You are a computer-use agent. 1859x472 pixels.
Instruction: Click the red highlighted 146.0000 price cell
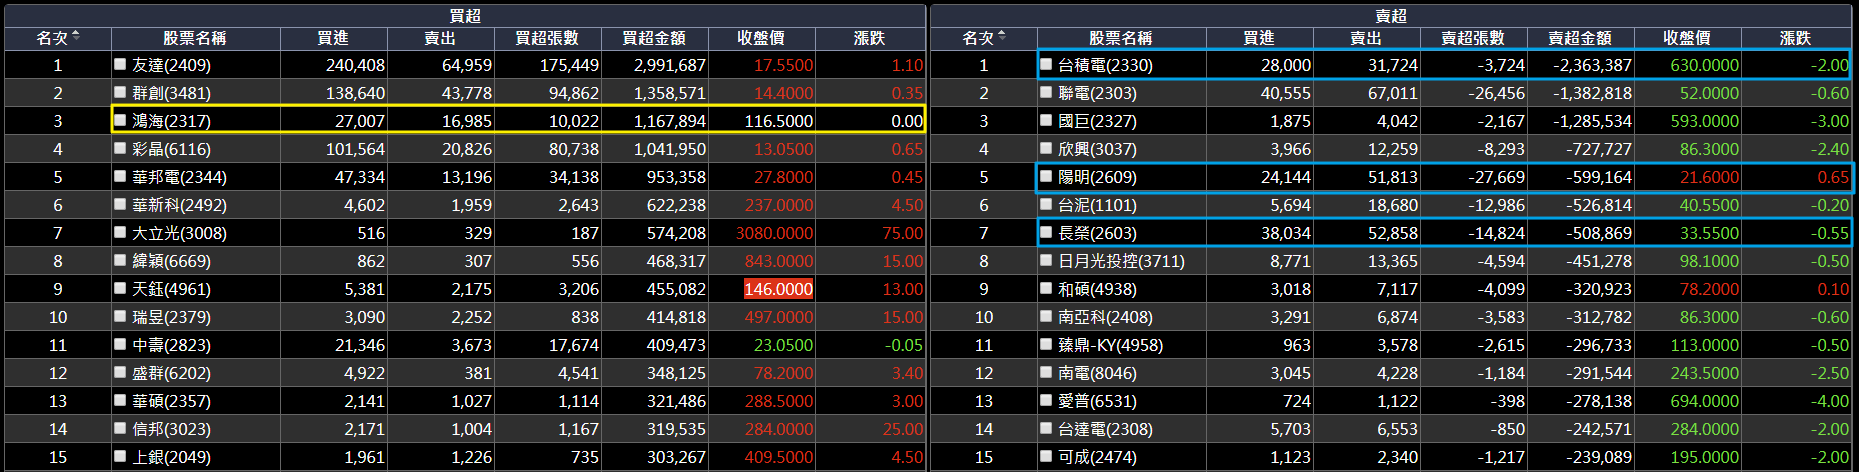point(778,289)
